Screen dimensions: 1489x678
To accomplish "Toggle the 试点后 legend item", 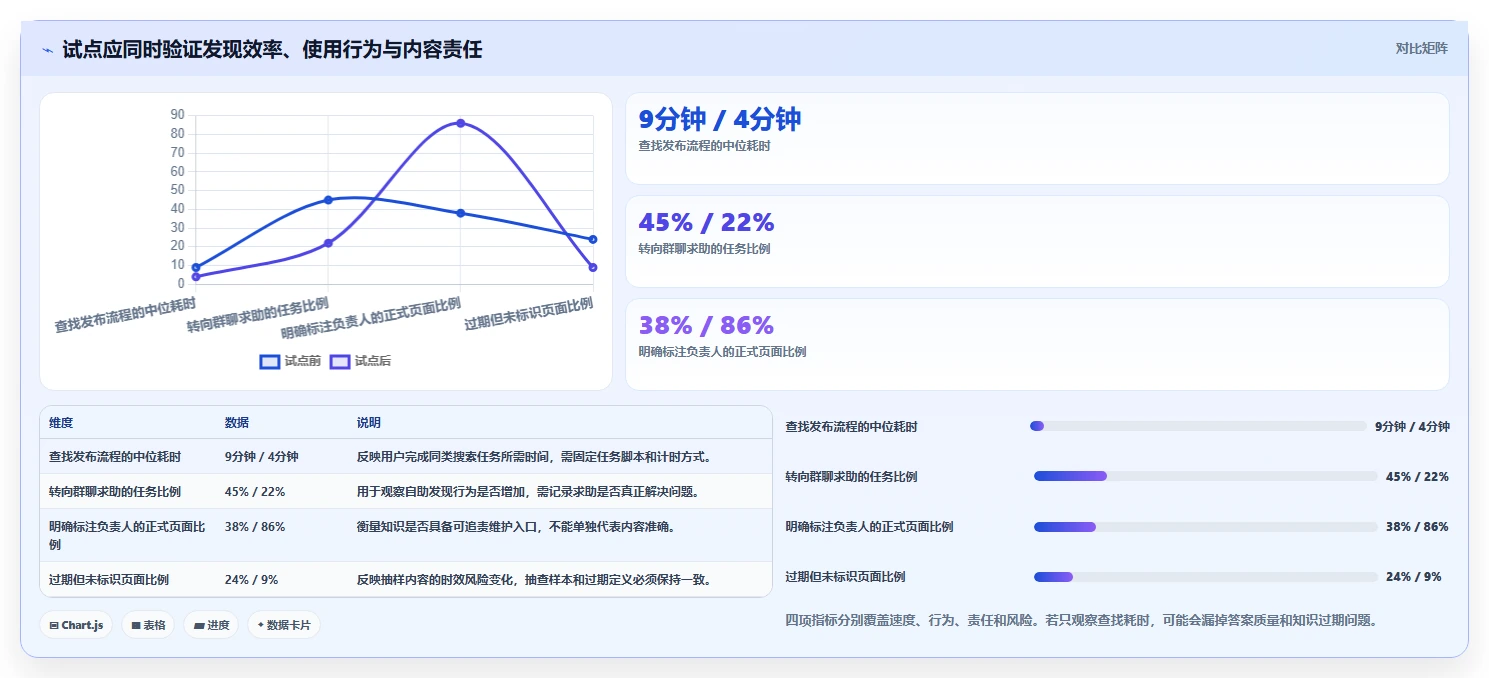I will point(360,361).
